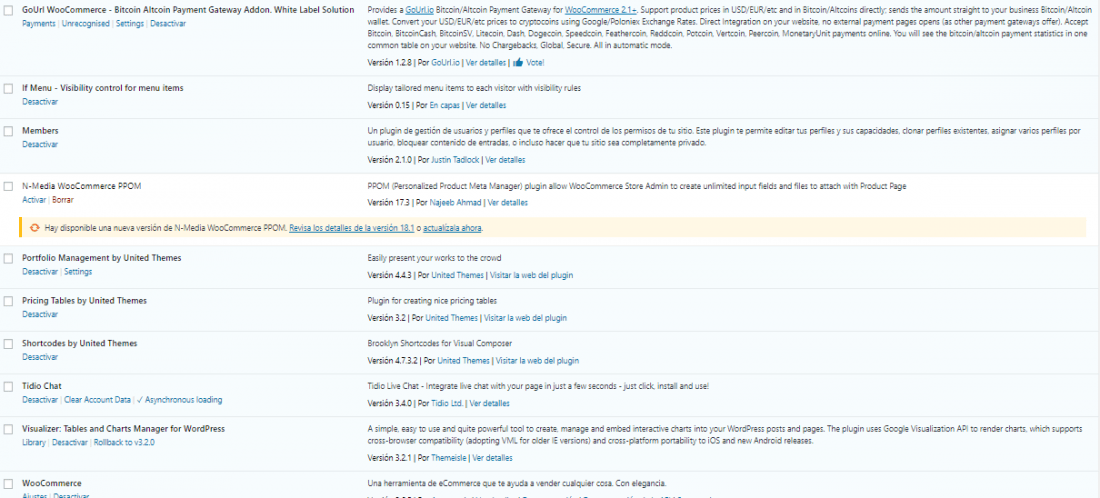Select the Pricing Tables plugin checkbox
The image size is (1100, 498).
(x=8, y=301)
